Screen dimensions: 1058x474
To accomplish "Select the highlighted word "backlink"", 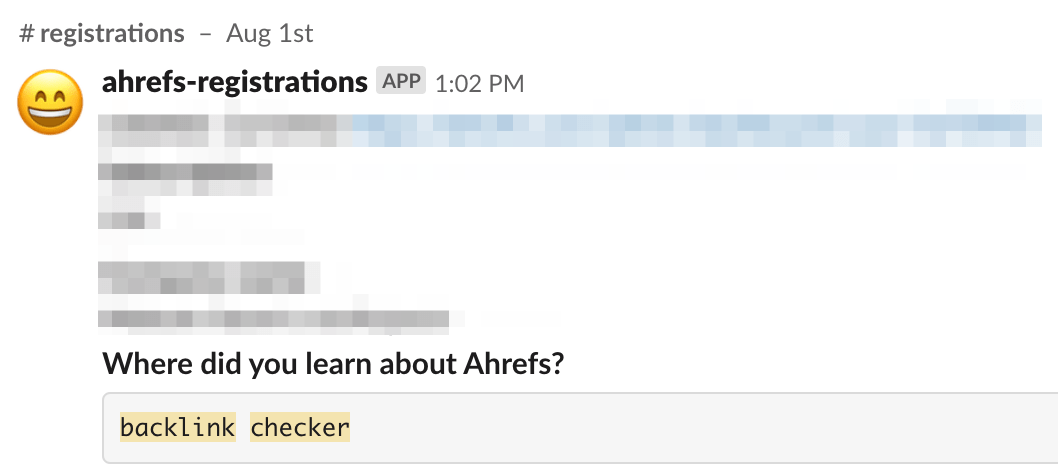I will pyautogui.click(x=177, y=428).
